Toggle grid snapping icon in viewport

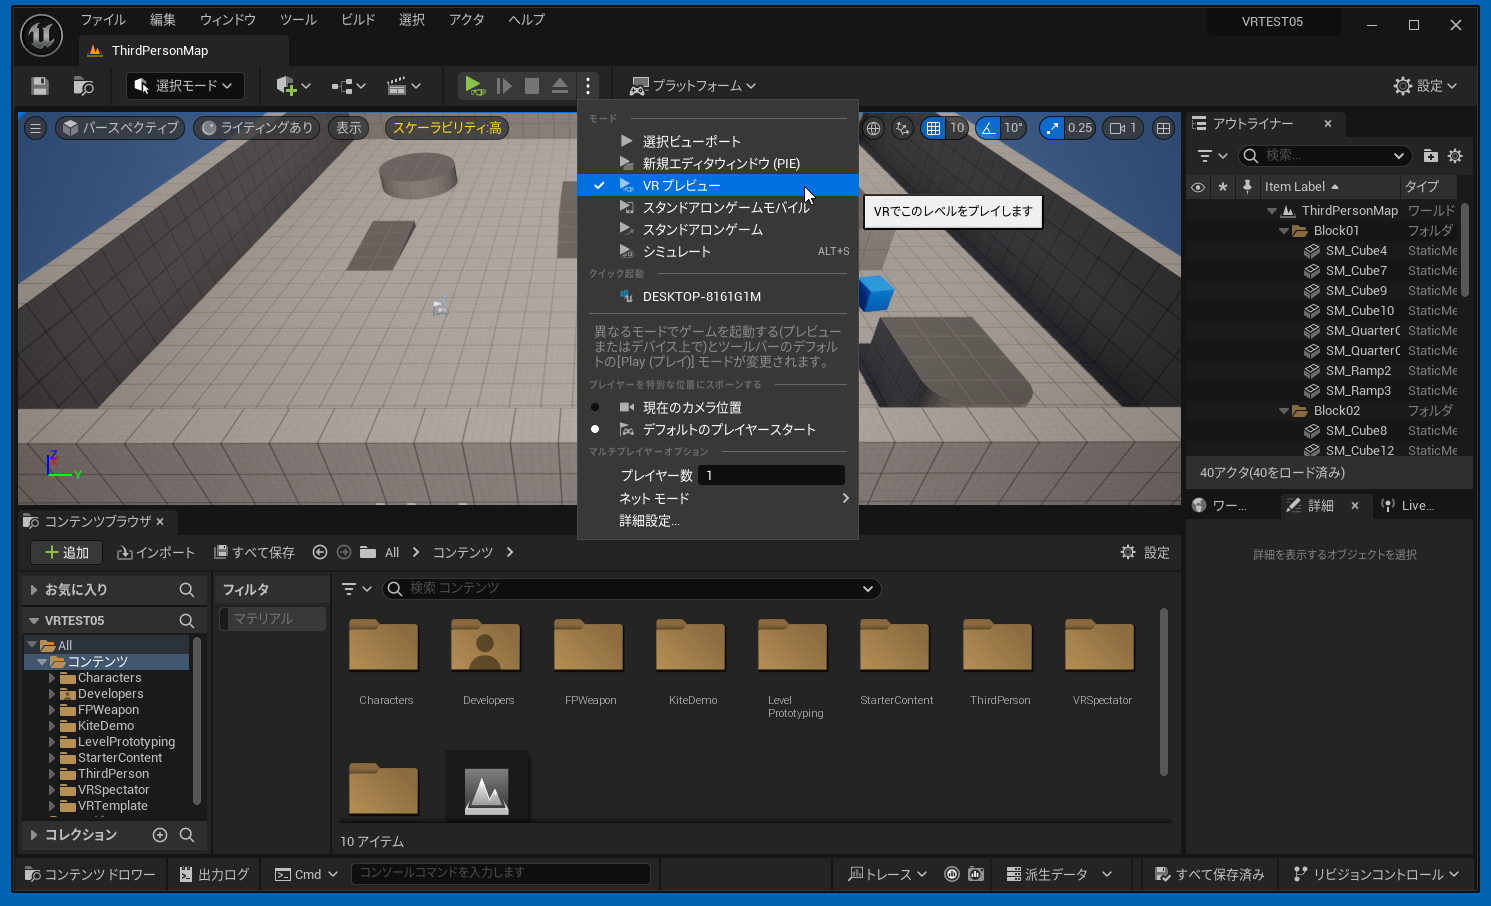[933, 128]
